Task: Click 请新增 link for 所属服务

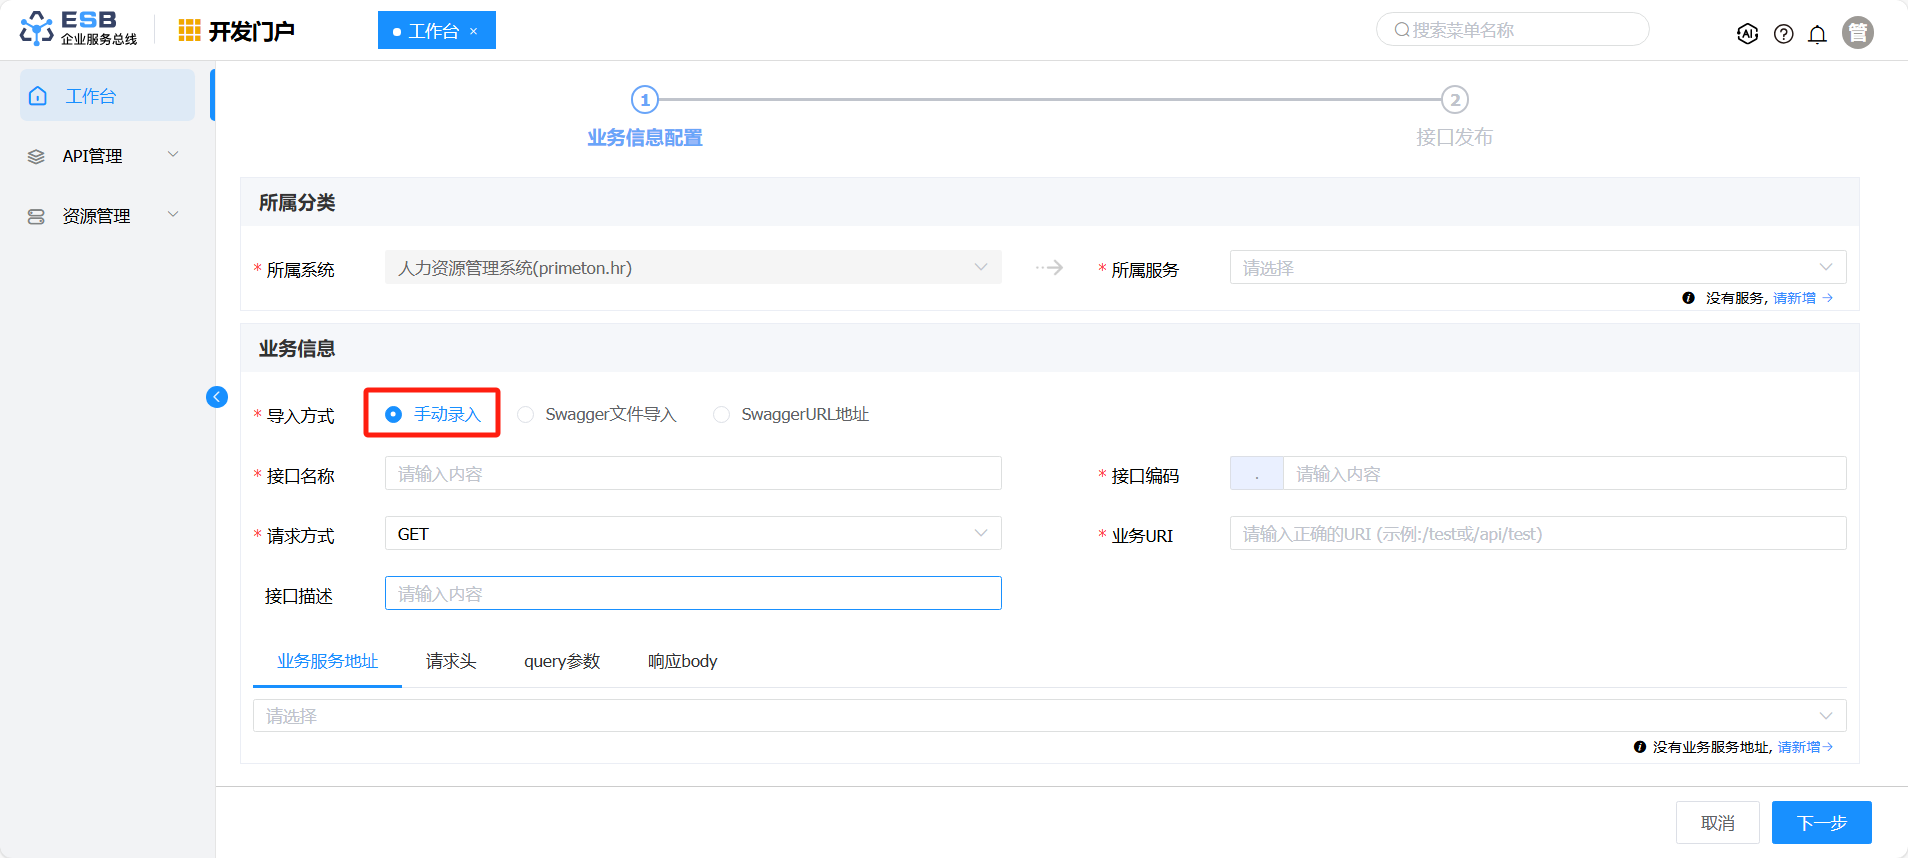Action: tap(1796, 298)
